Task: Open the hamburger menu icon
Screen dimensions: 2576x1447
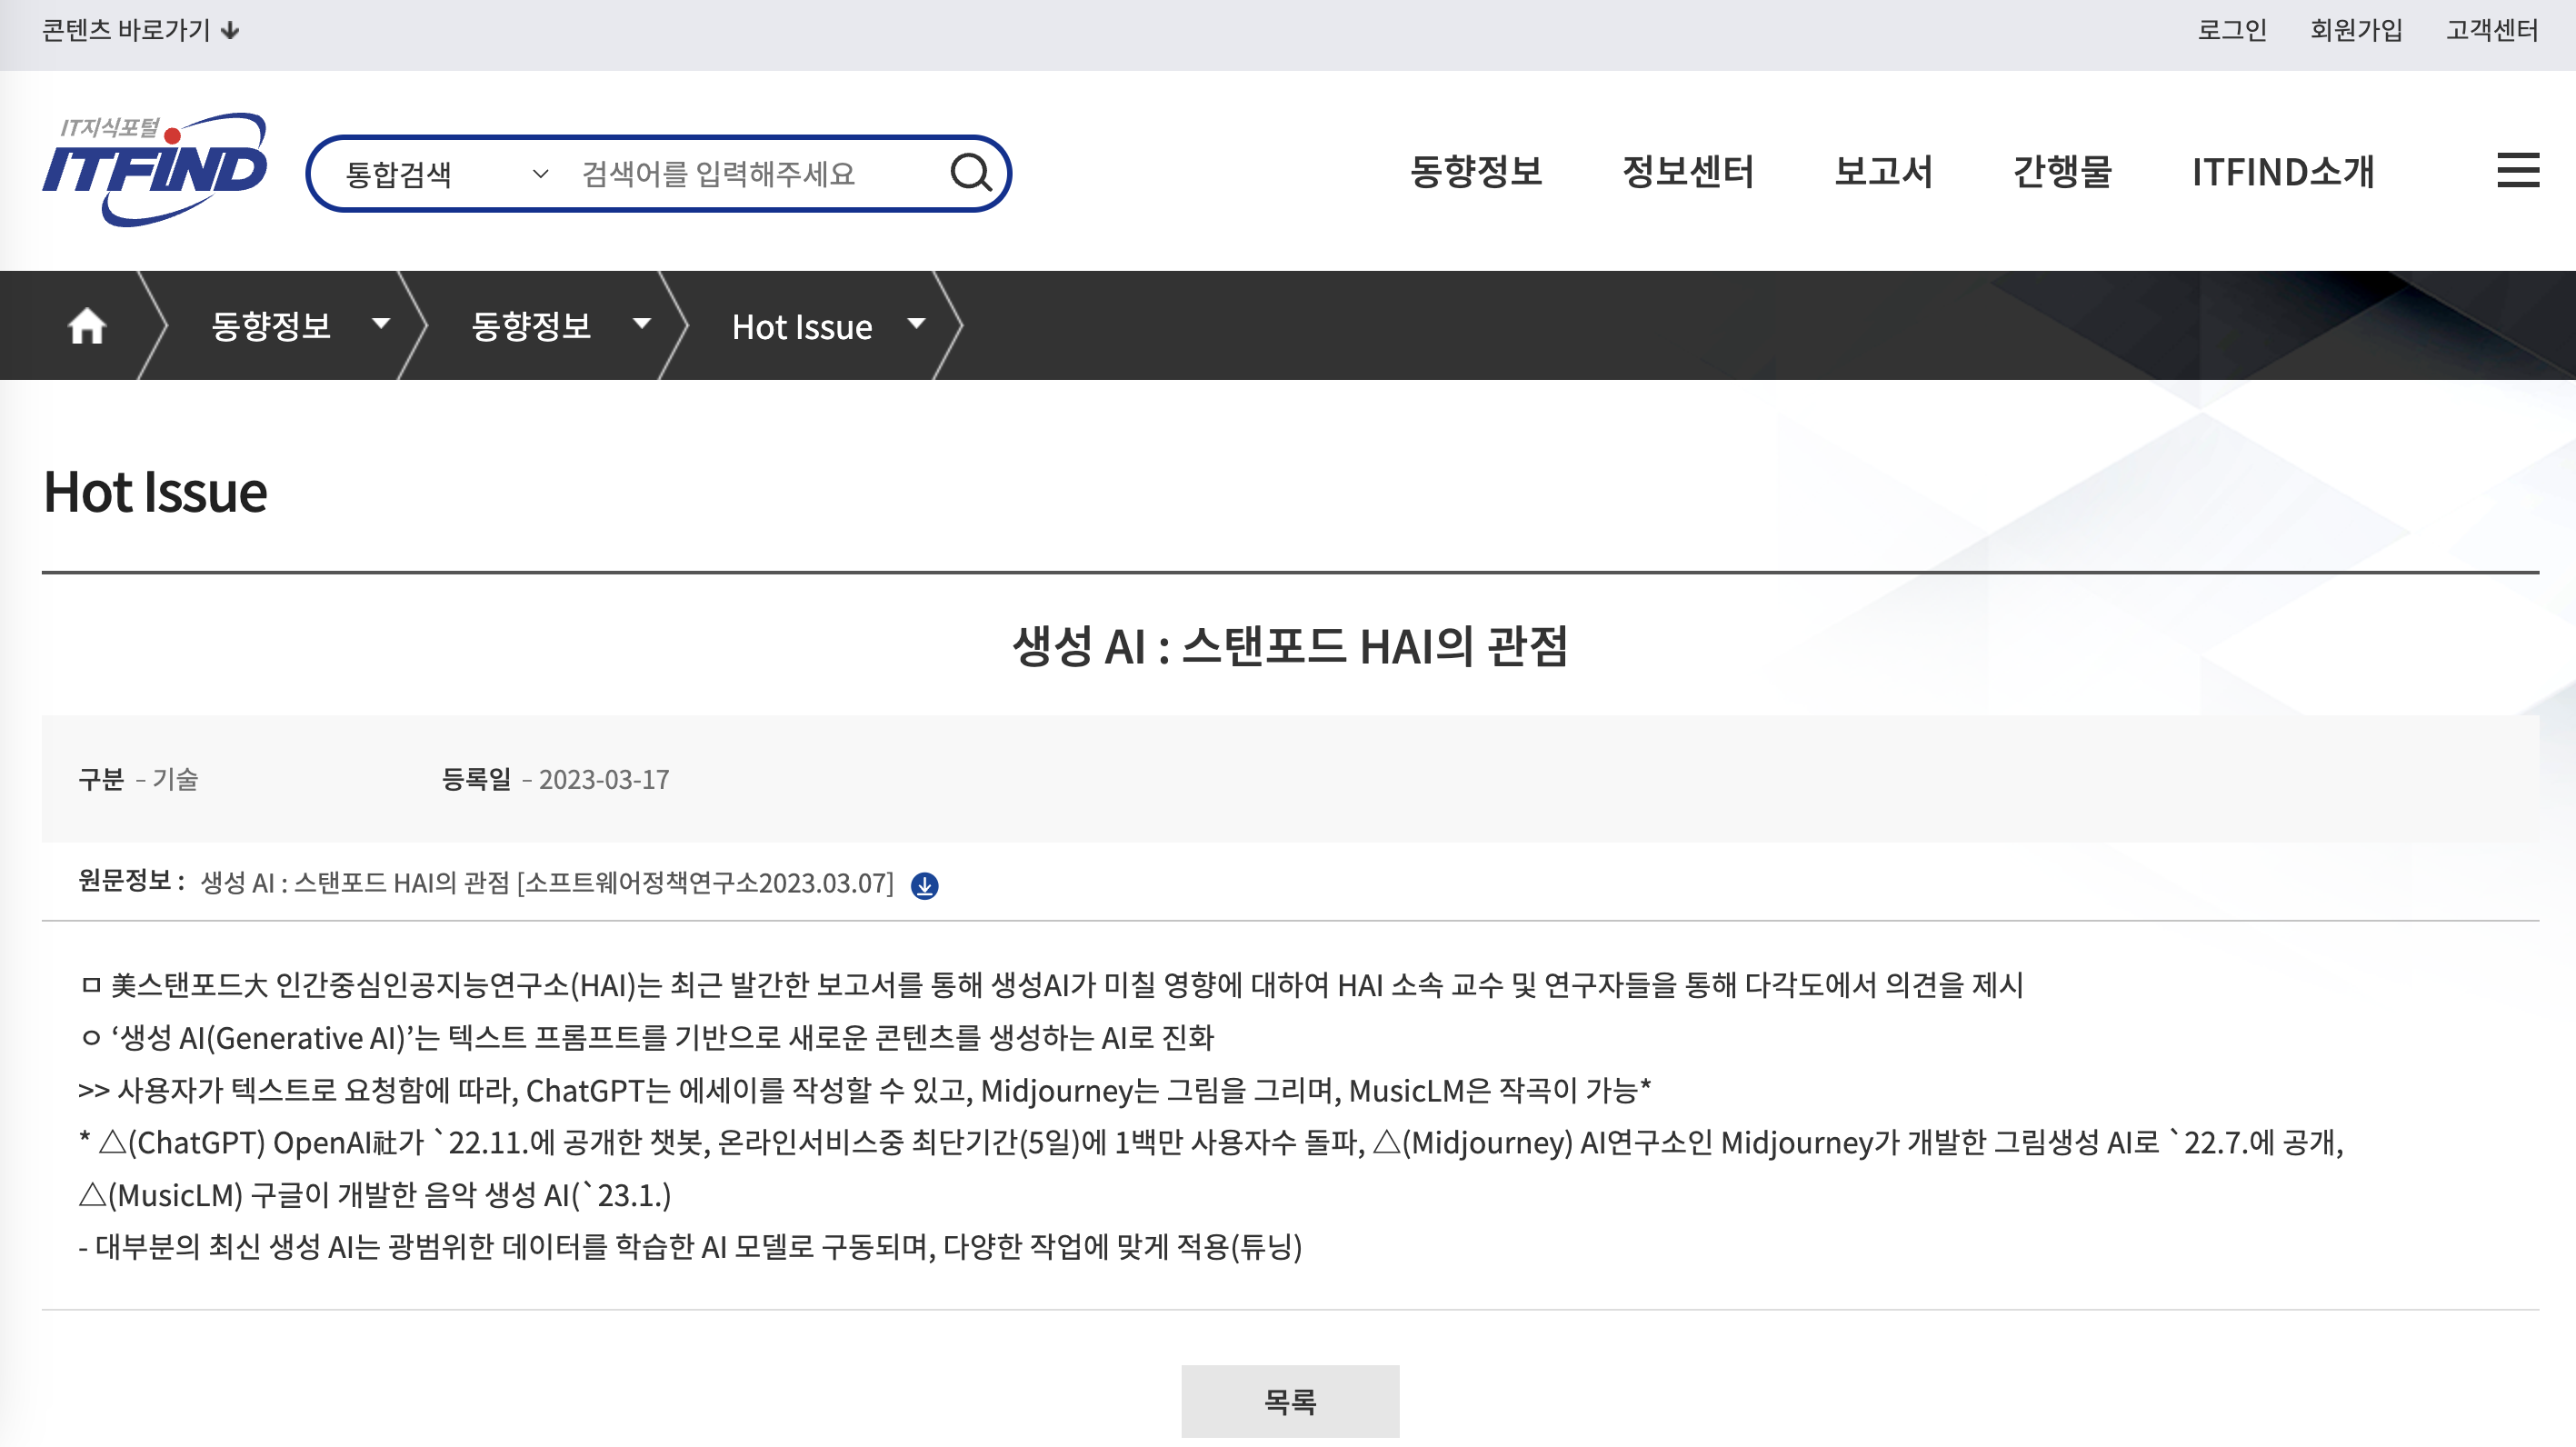Action: tap(2516, 170)
